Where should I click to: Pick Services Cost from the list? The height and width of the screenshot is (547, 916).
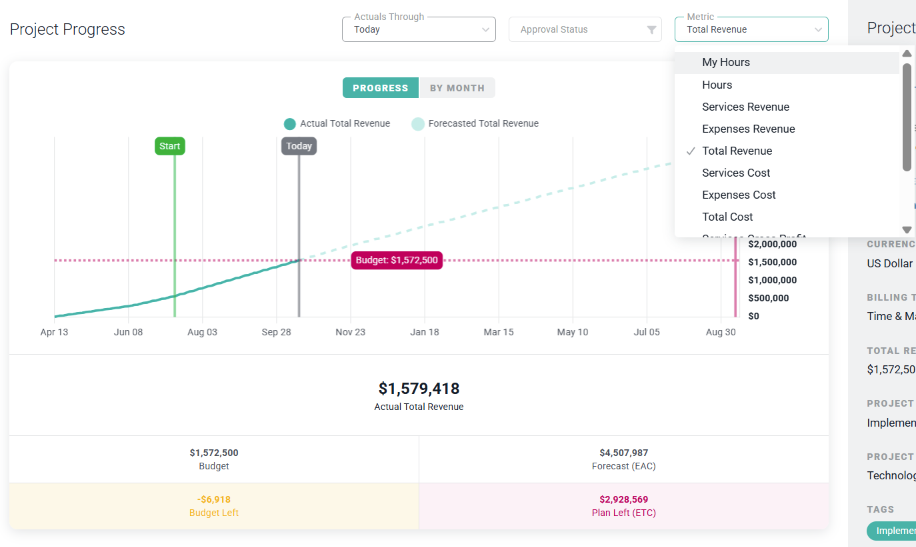coord(786,173)
